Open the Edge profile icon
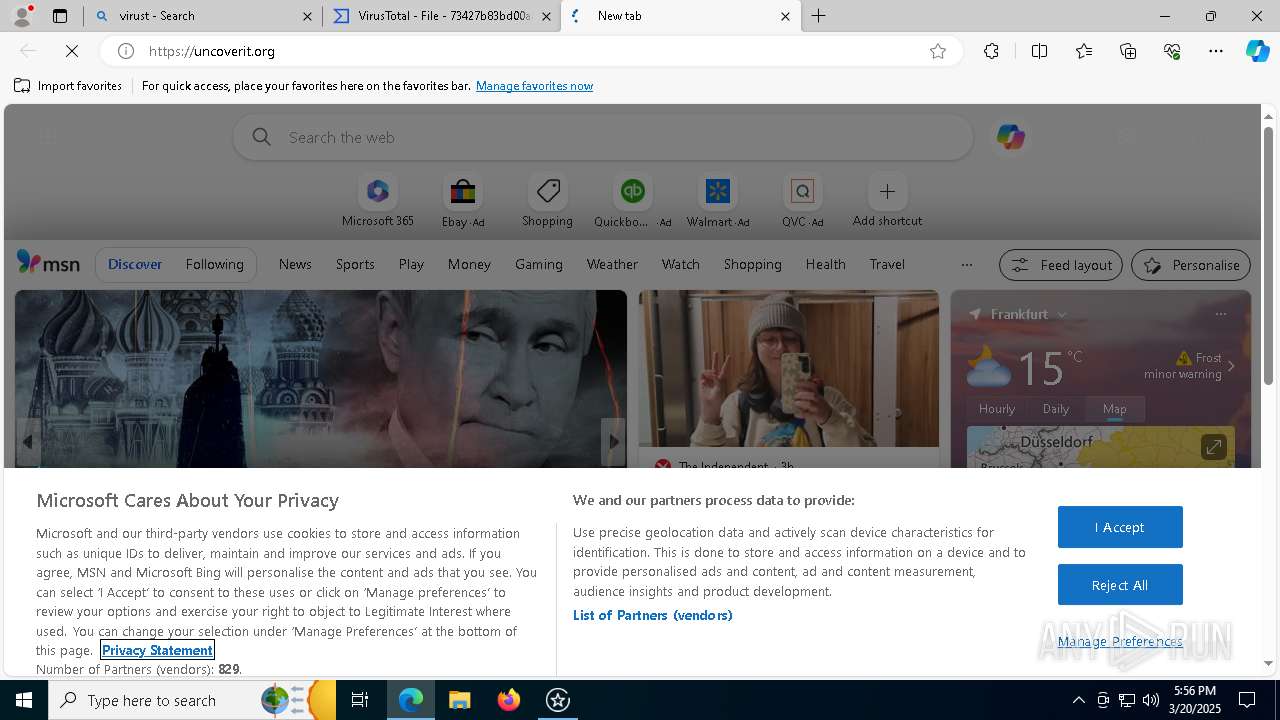This screenshot has width=1280, height=720. pos(22,16)
